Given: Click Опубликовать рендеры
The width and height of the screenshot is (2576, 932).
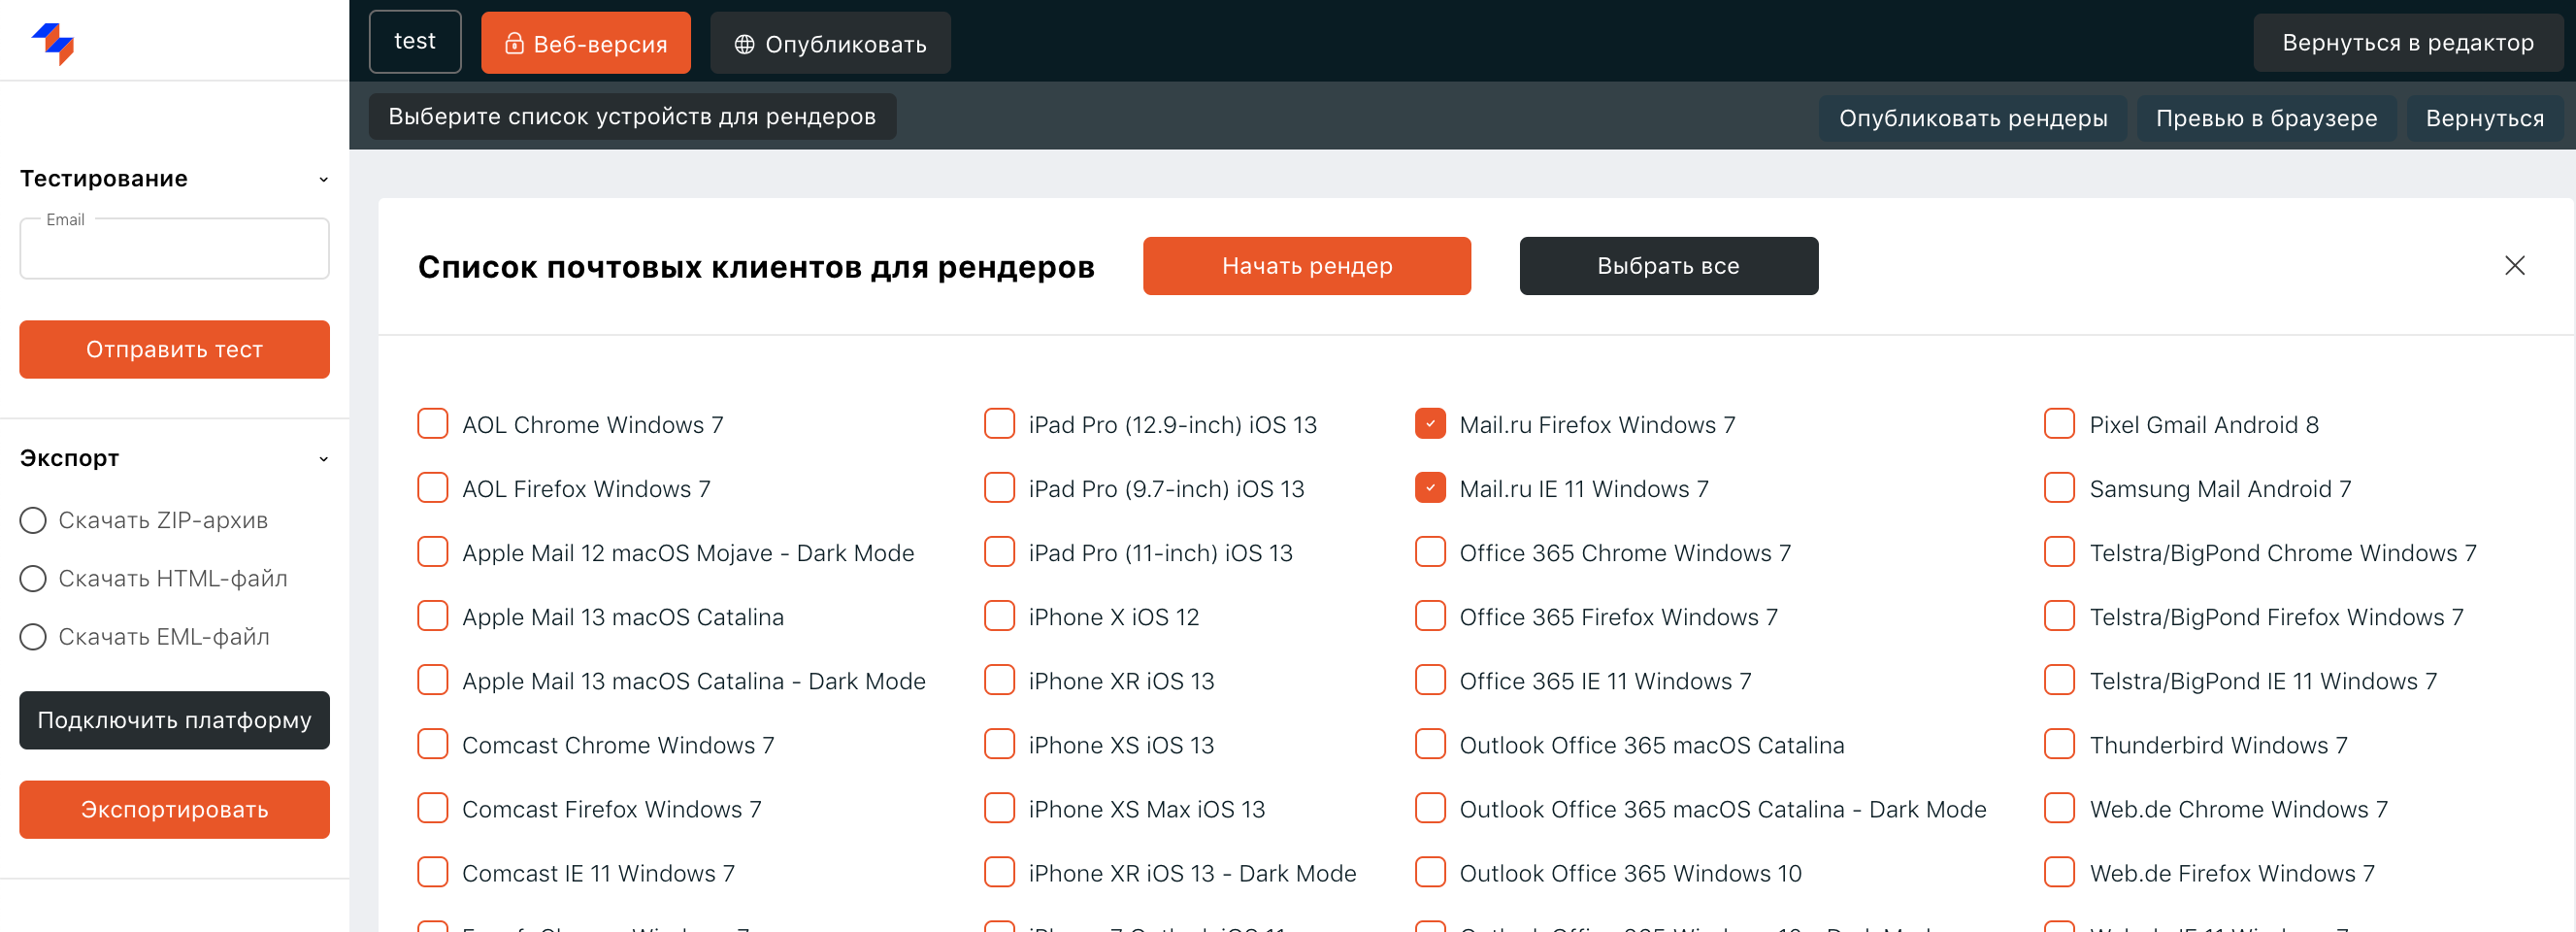Looking at the screenshot, I should click(x=1973, y=118).
